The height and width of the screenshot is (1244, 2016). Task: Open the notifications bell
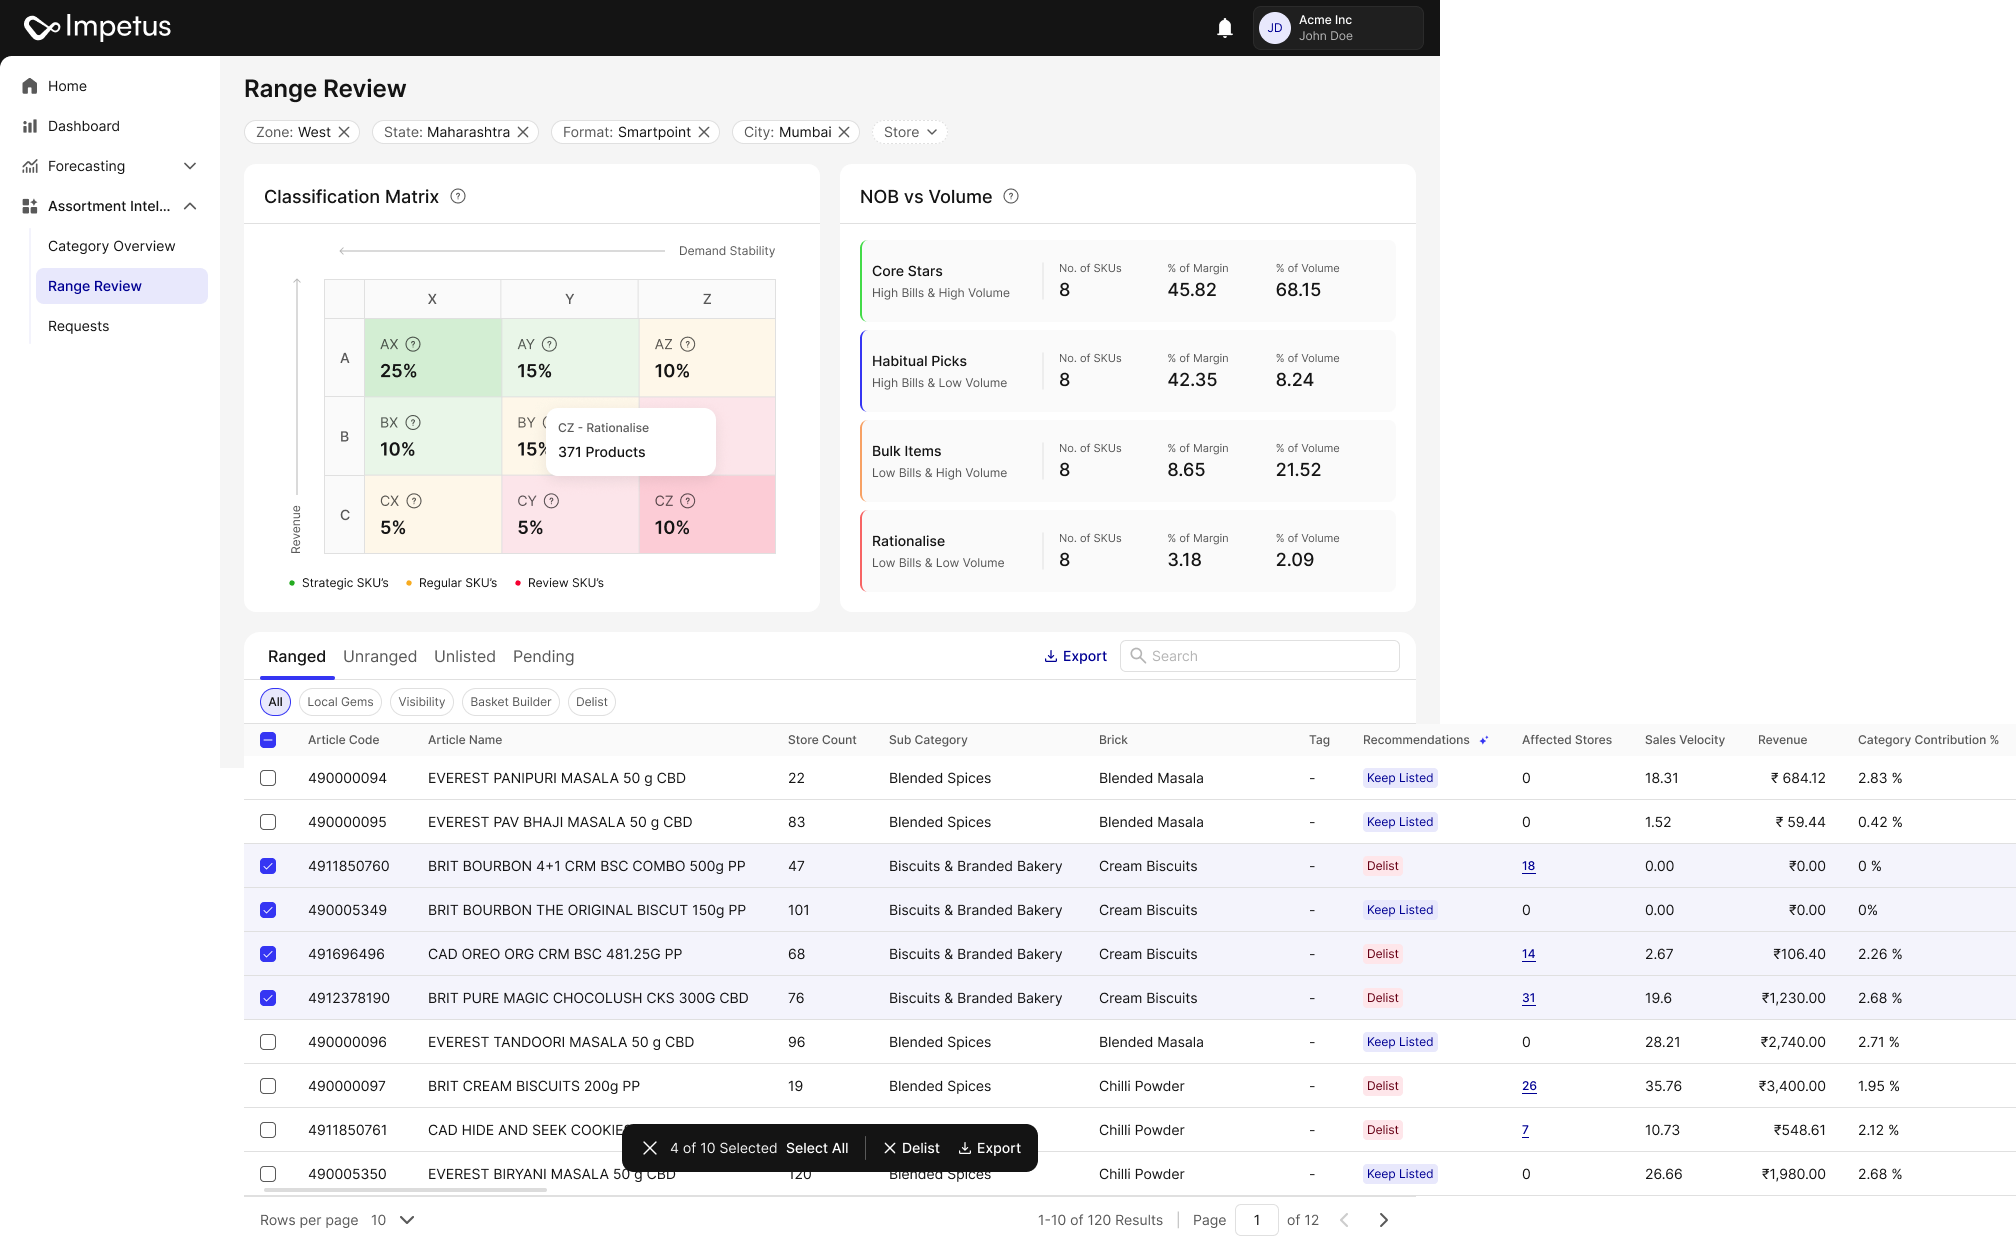1225,28
